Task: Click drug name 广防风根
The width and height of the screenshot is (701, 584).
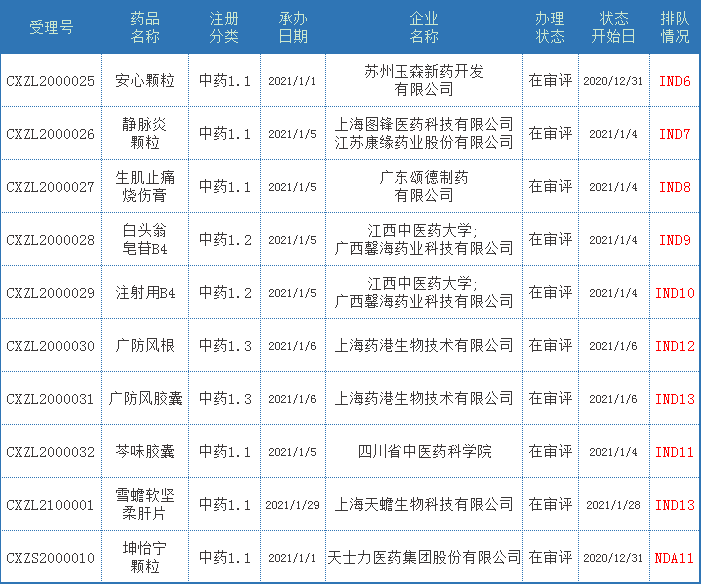Action: [145, 345]
